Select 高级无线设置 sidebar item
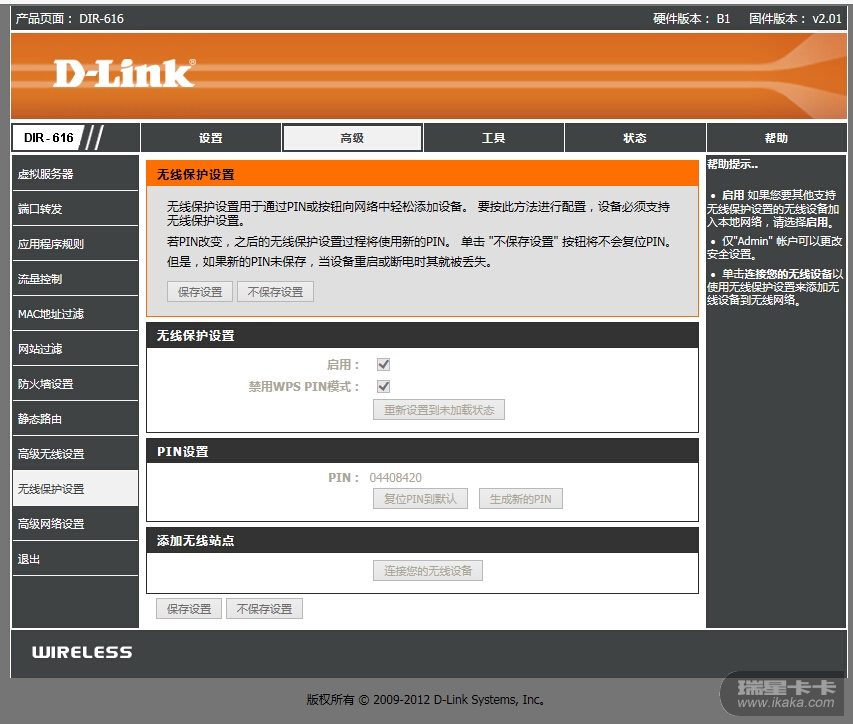This screenshot has height=724, width=853. coord(75,454)
